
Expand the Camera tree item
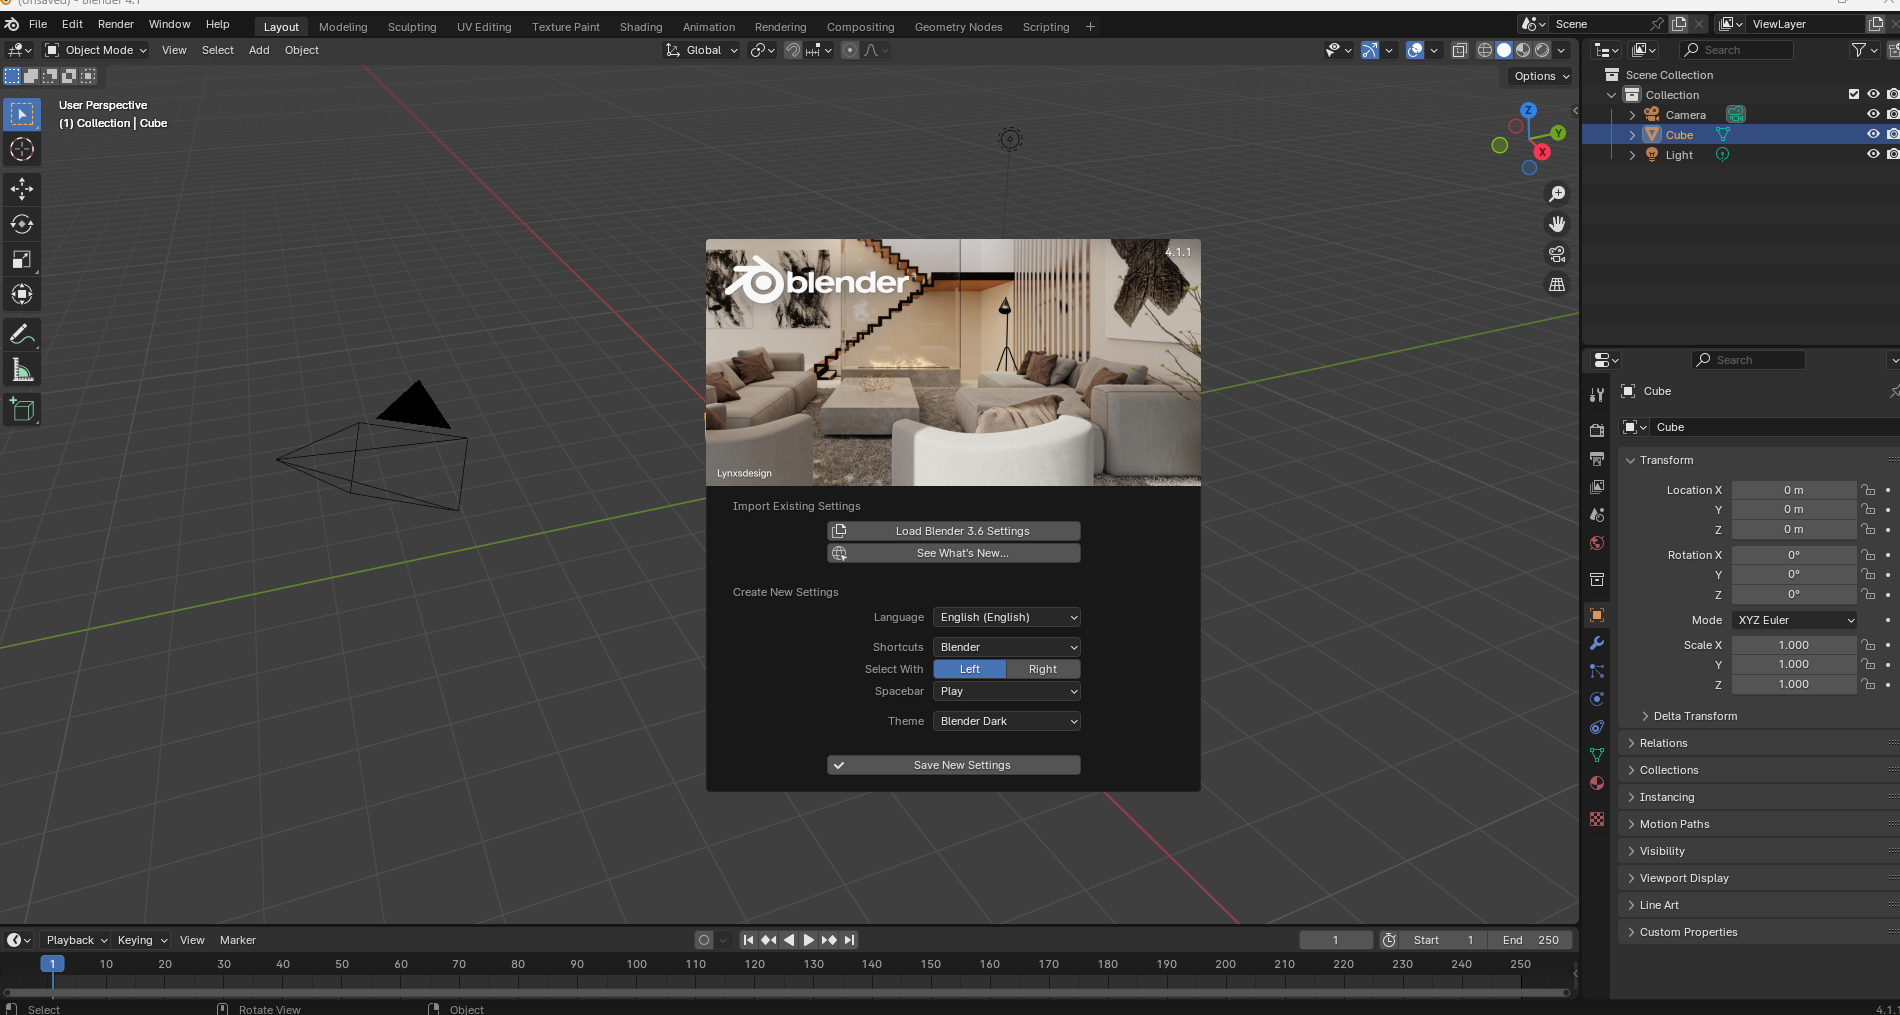tap(1633, 115)
